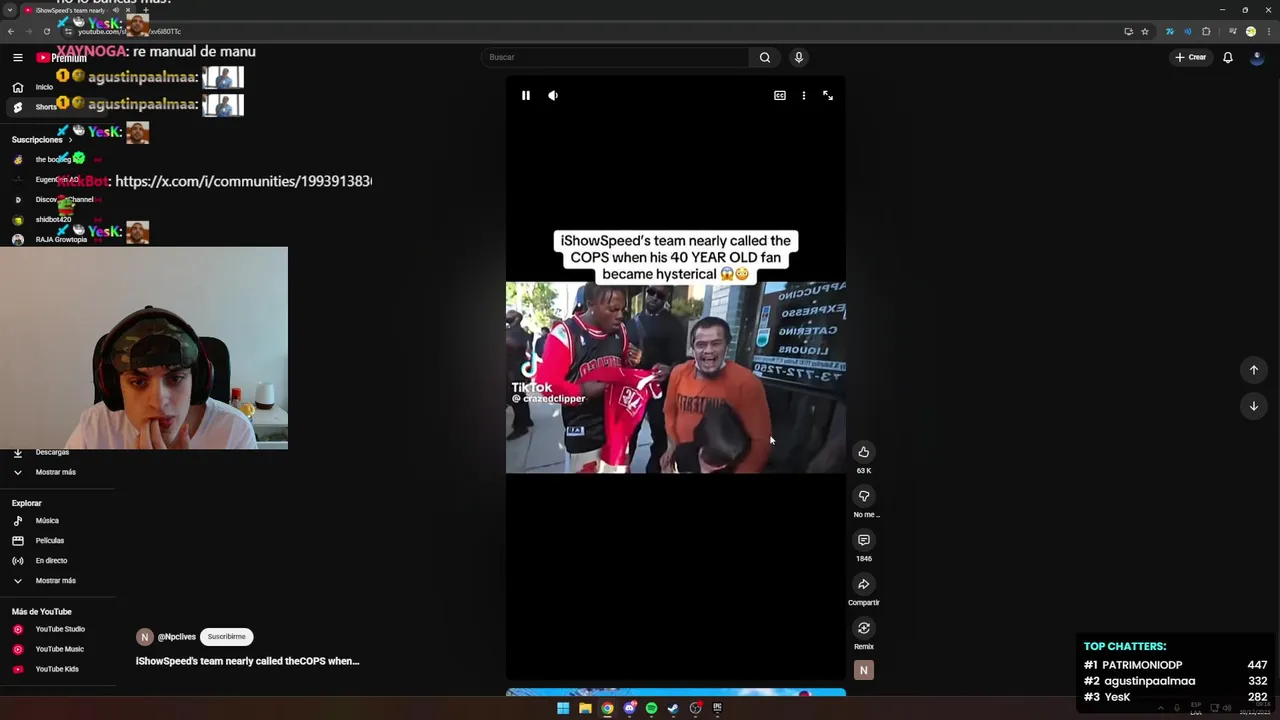The width and height of the screenshot is (1280, 720).
Task: Click the Short video frame
Action: [x=675, y=377]
